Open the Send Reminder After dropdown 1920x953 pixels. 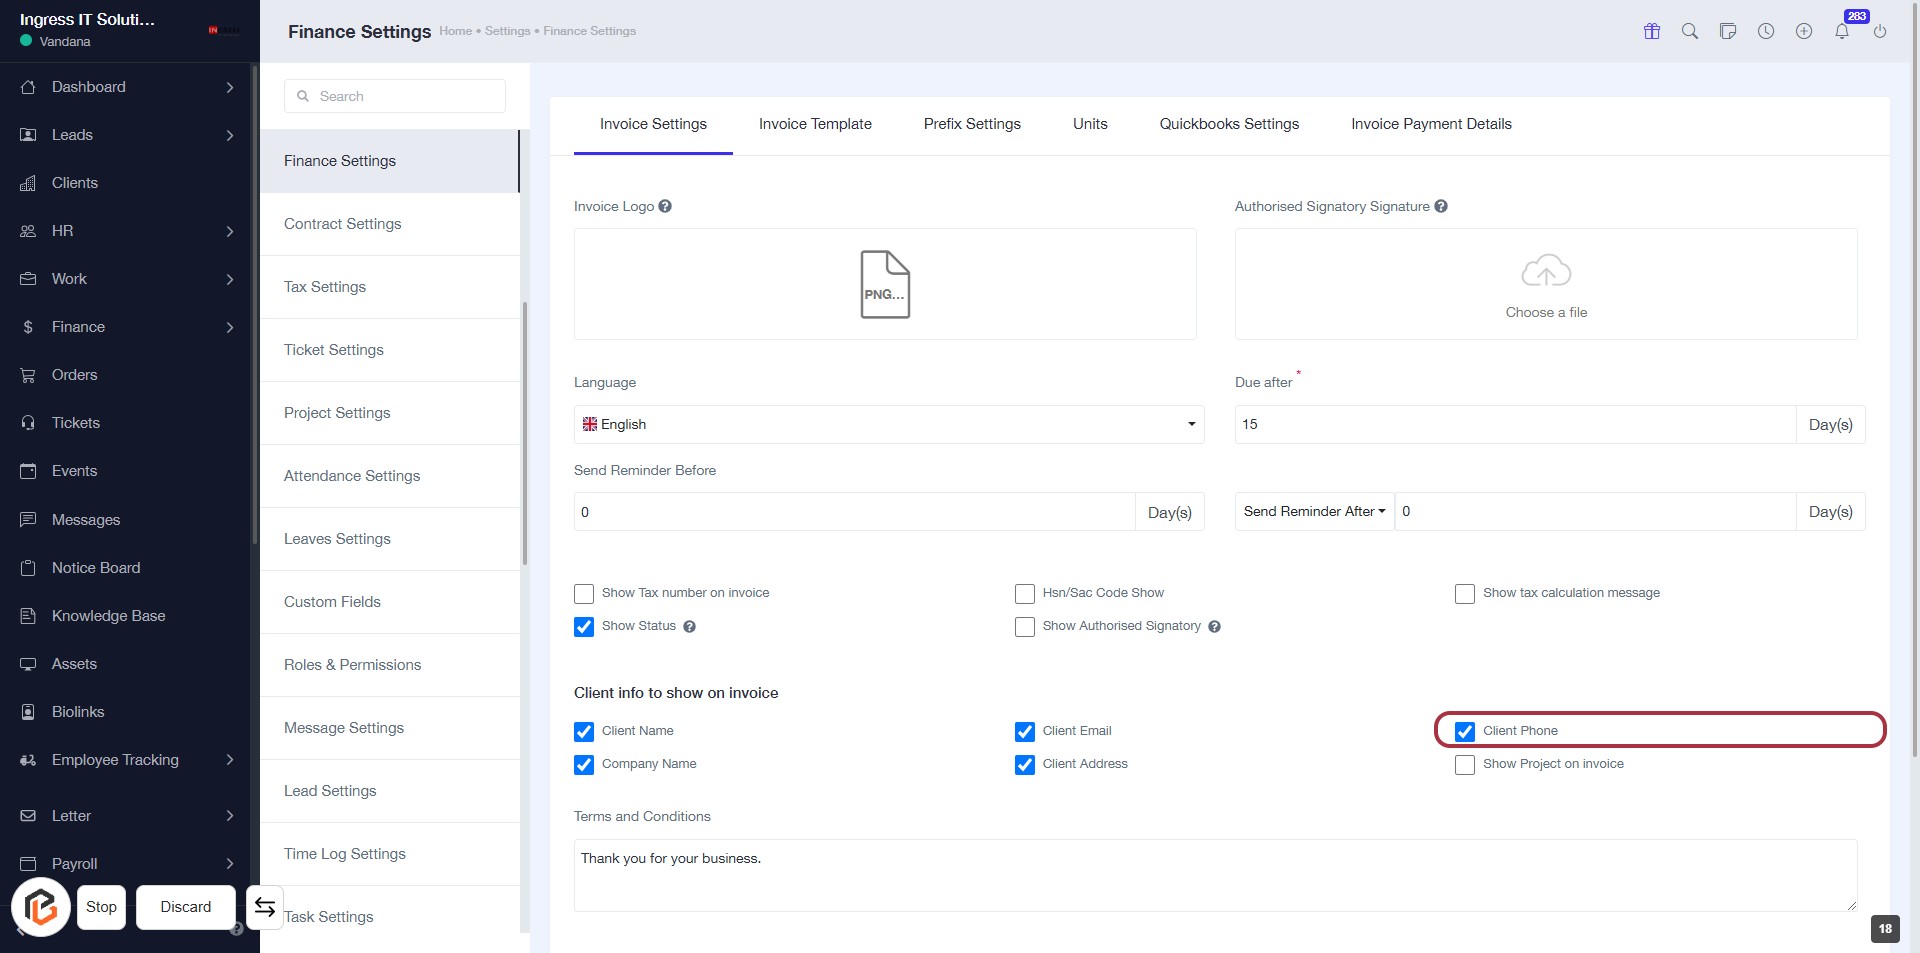point(1314,511)
